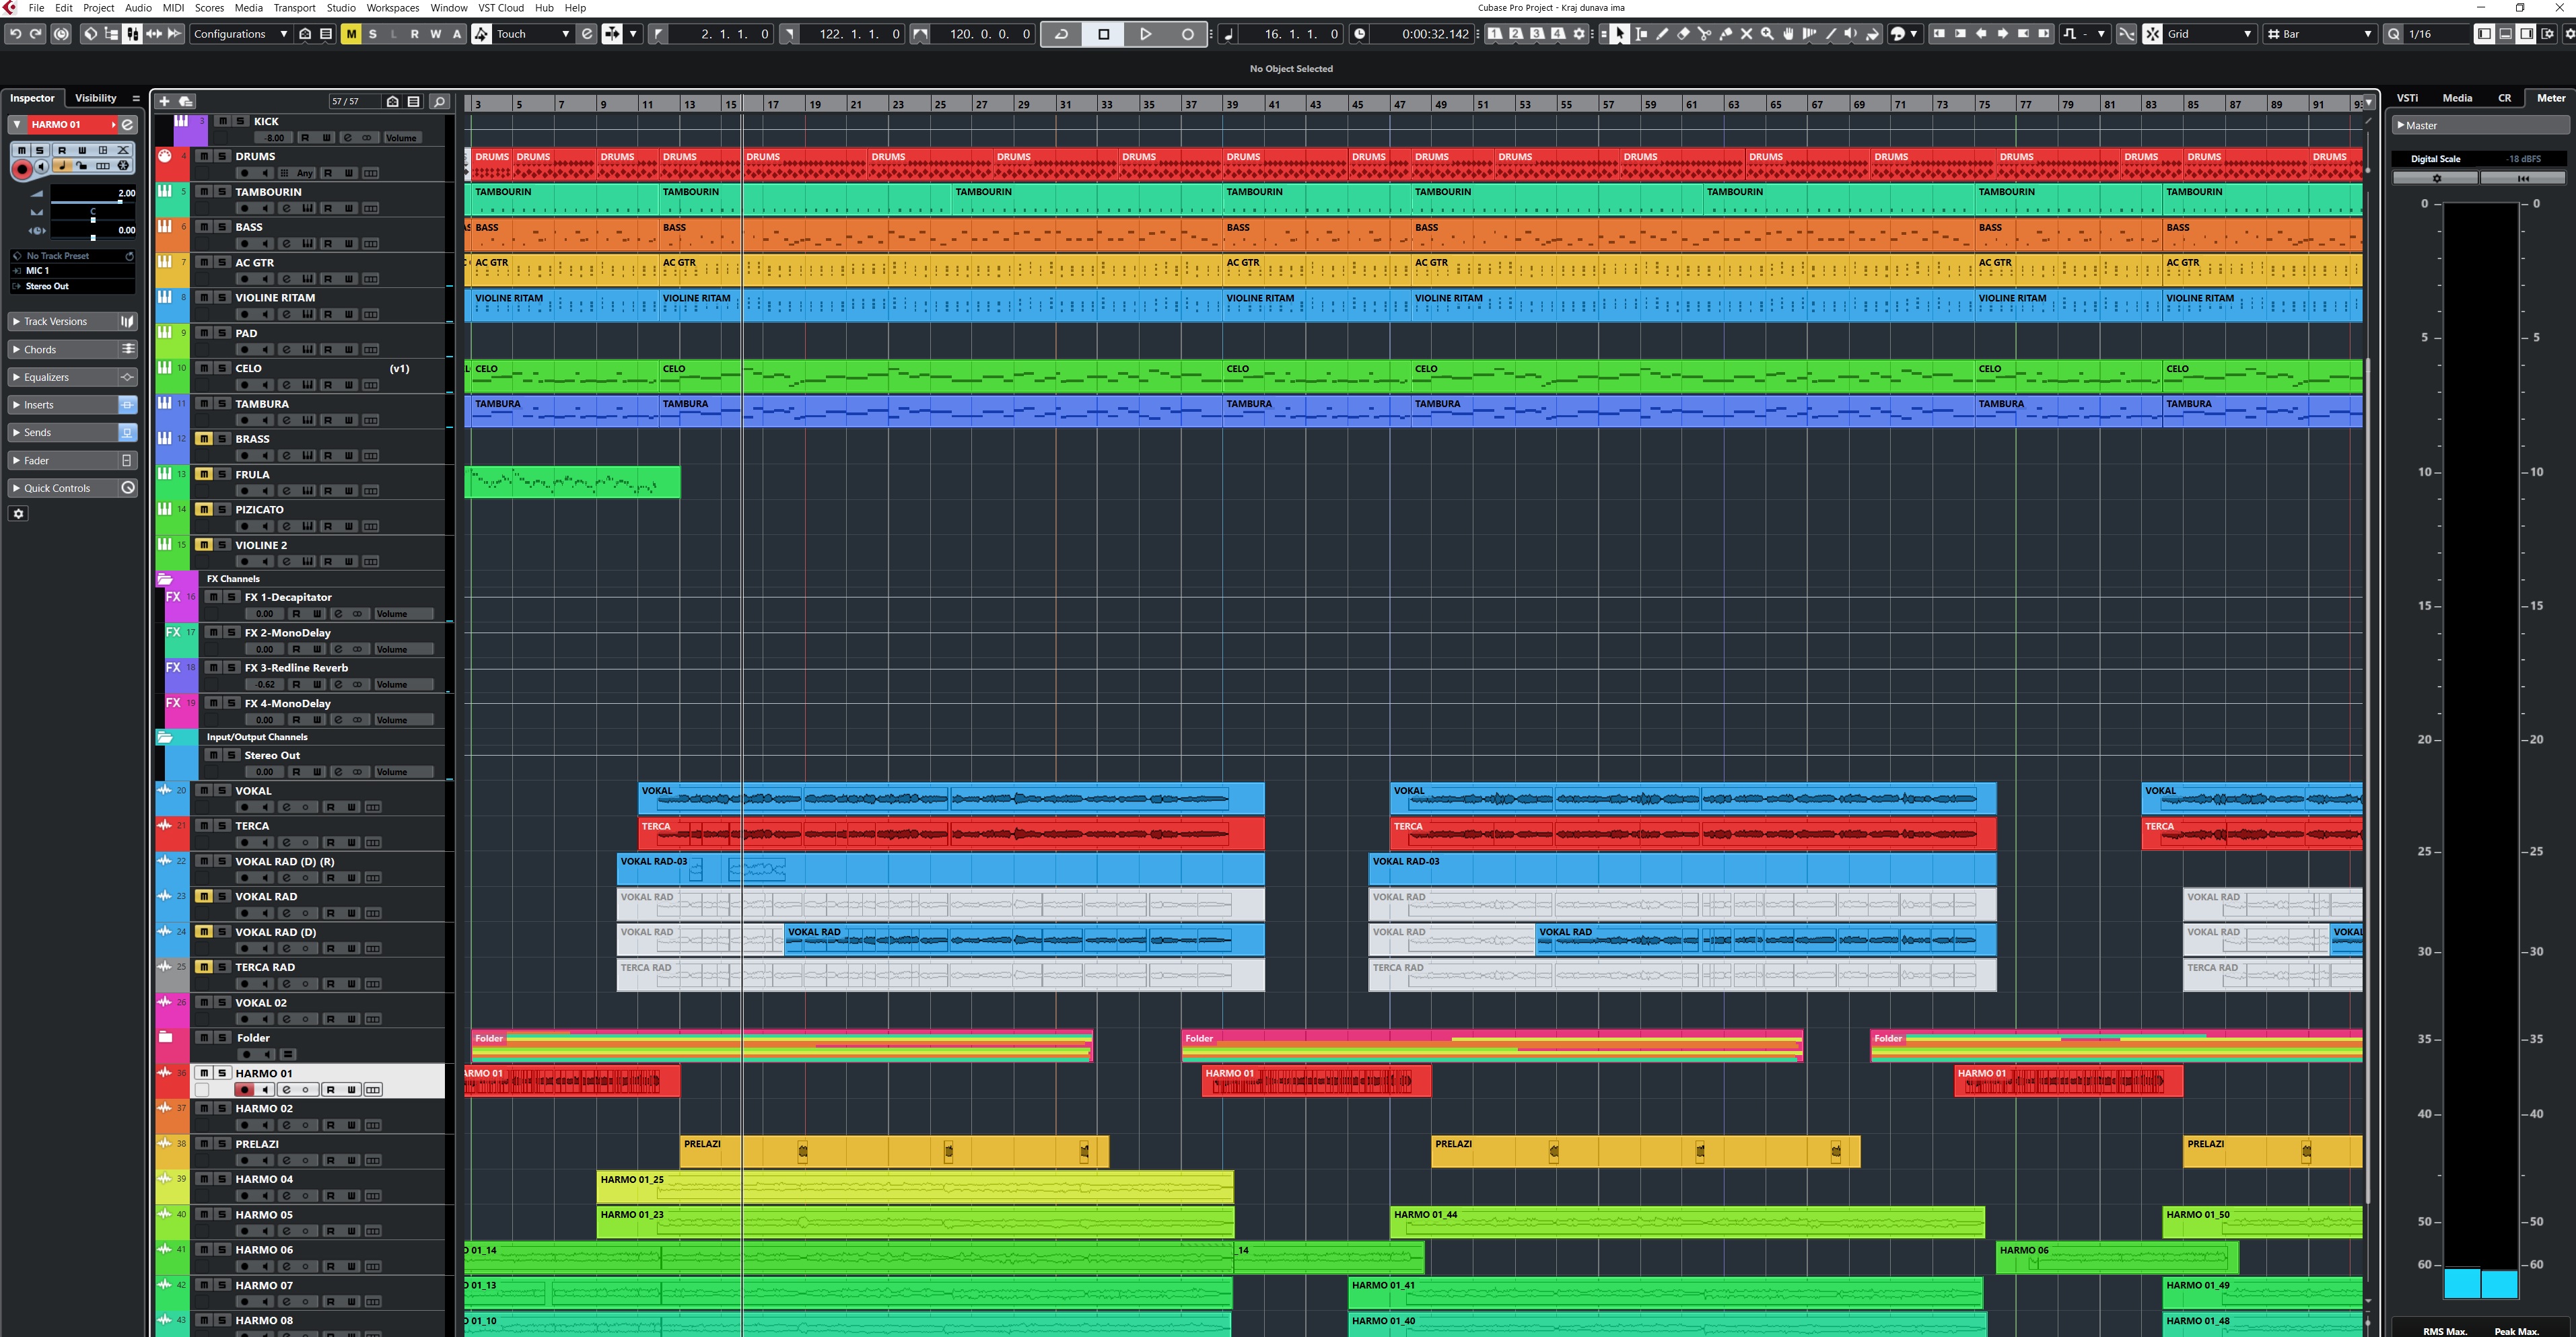Activate the cycle loop button
This screenshot has height=1337, width=2576.
coord(1061,34)
